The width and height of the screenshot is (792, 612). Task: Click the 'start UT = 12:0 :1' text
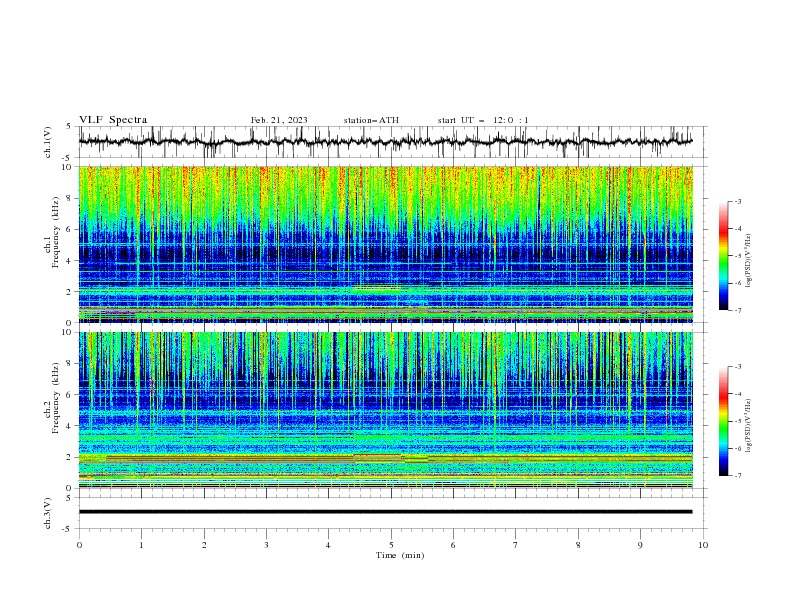pos(483,120)
